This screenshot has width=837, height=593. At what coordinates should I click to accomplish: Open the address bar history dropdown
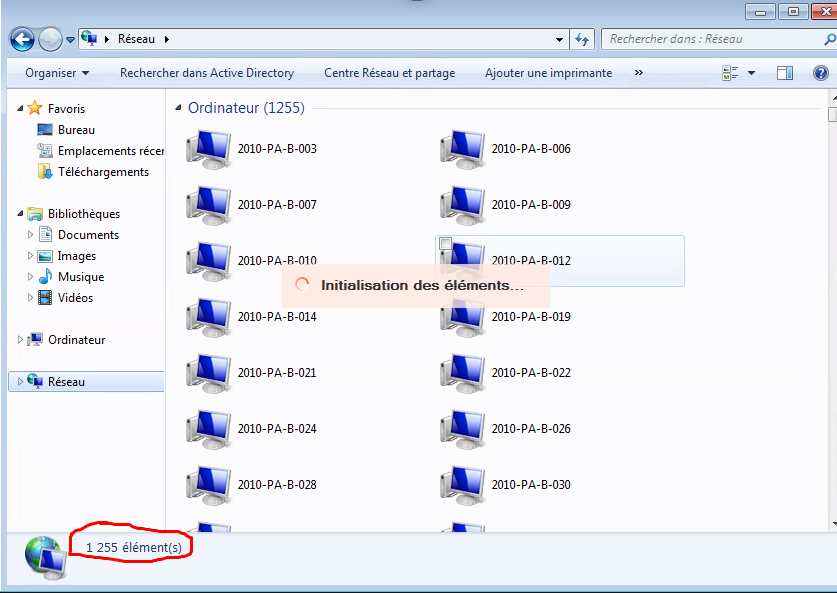tap(560, 40)
